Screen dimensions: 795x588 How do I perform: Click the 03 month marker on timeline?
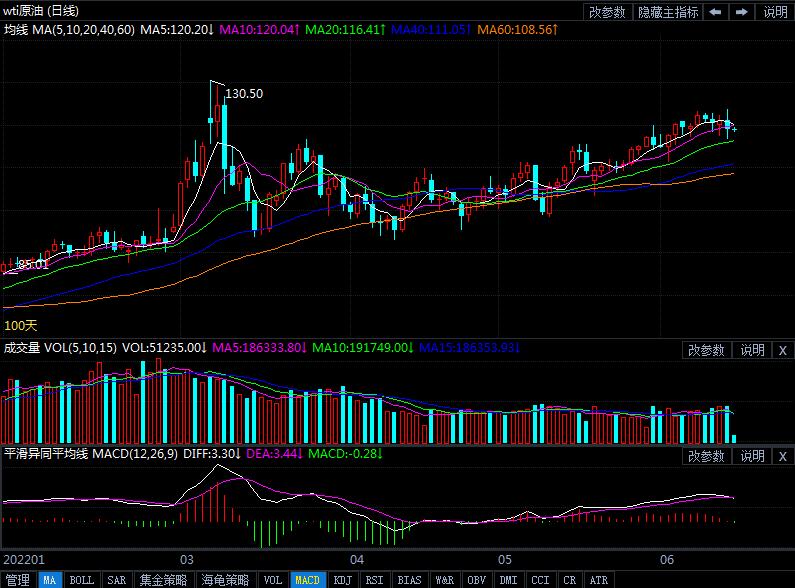[186, 559]
